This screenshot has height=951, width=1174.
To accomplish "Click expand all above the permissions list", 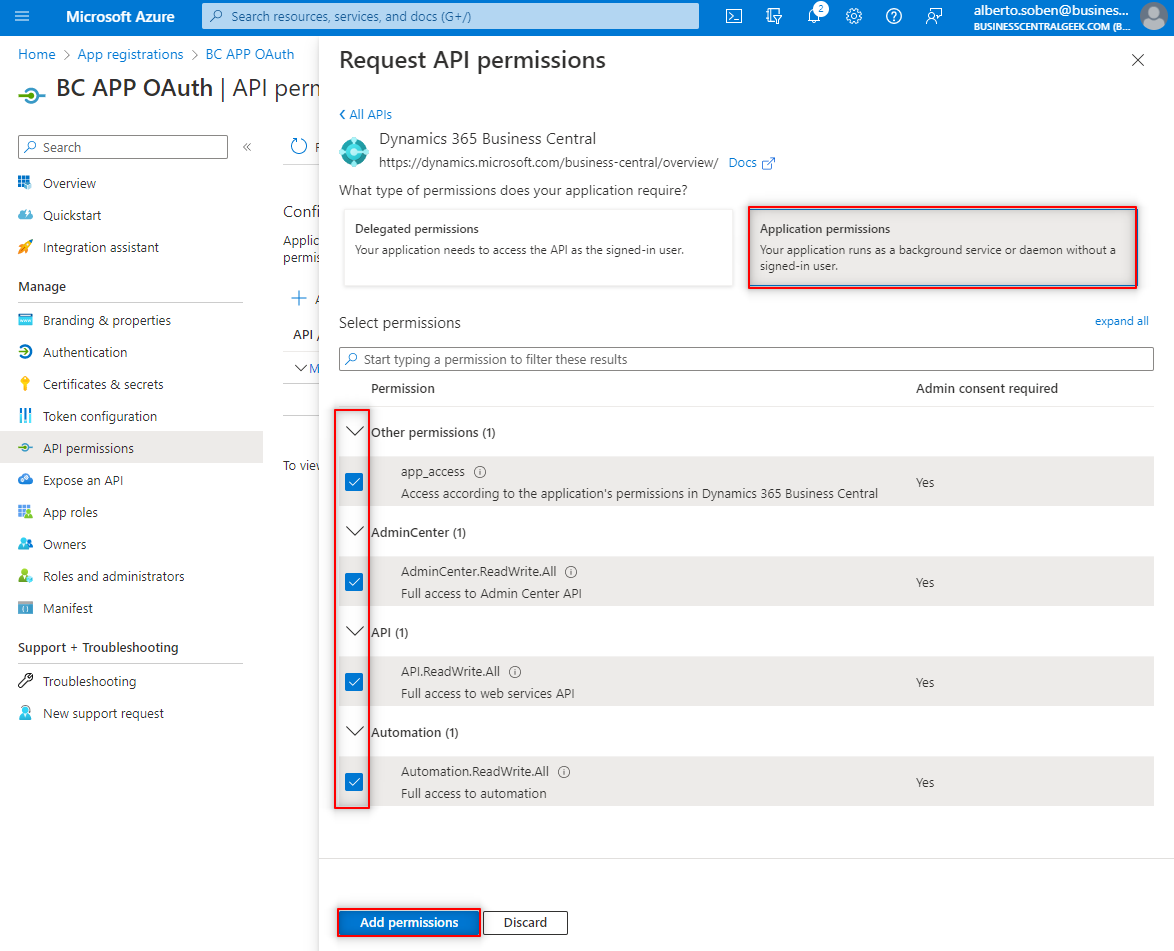I will pyautogui.click(x=1121, y=321).
